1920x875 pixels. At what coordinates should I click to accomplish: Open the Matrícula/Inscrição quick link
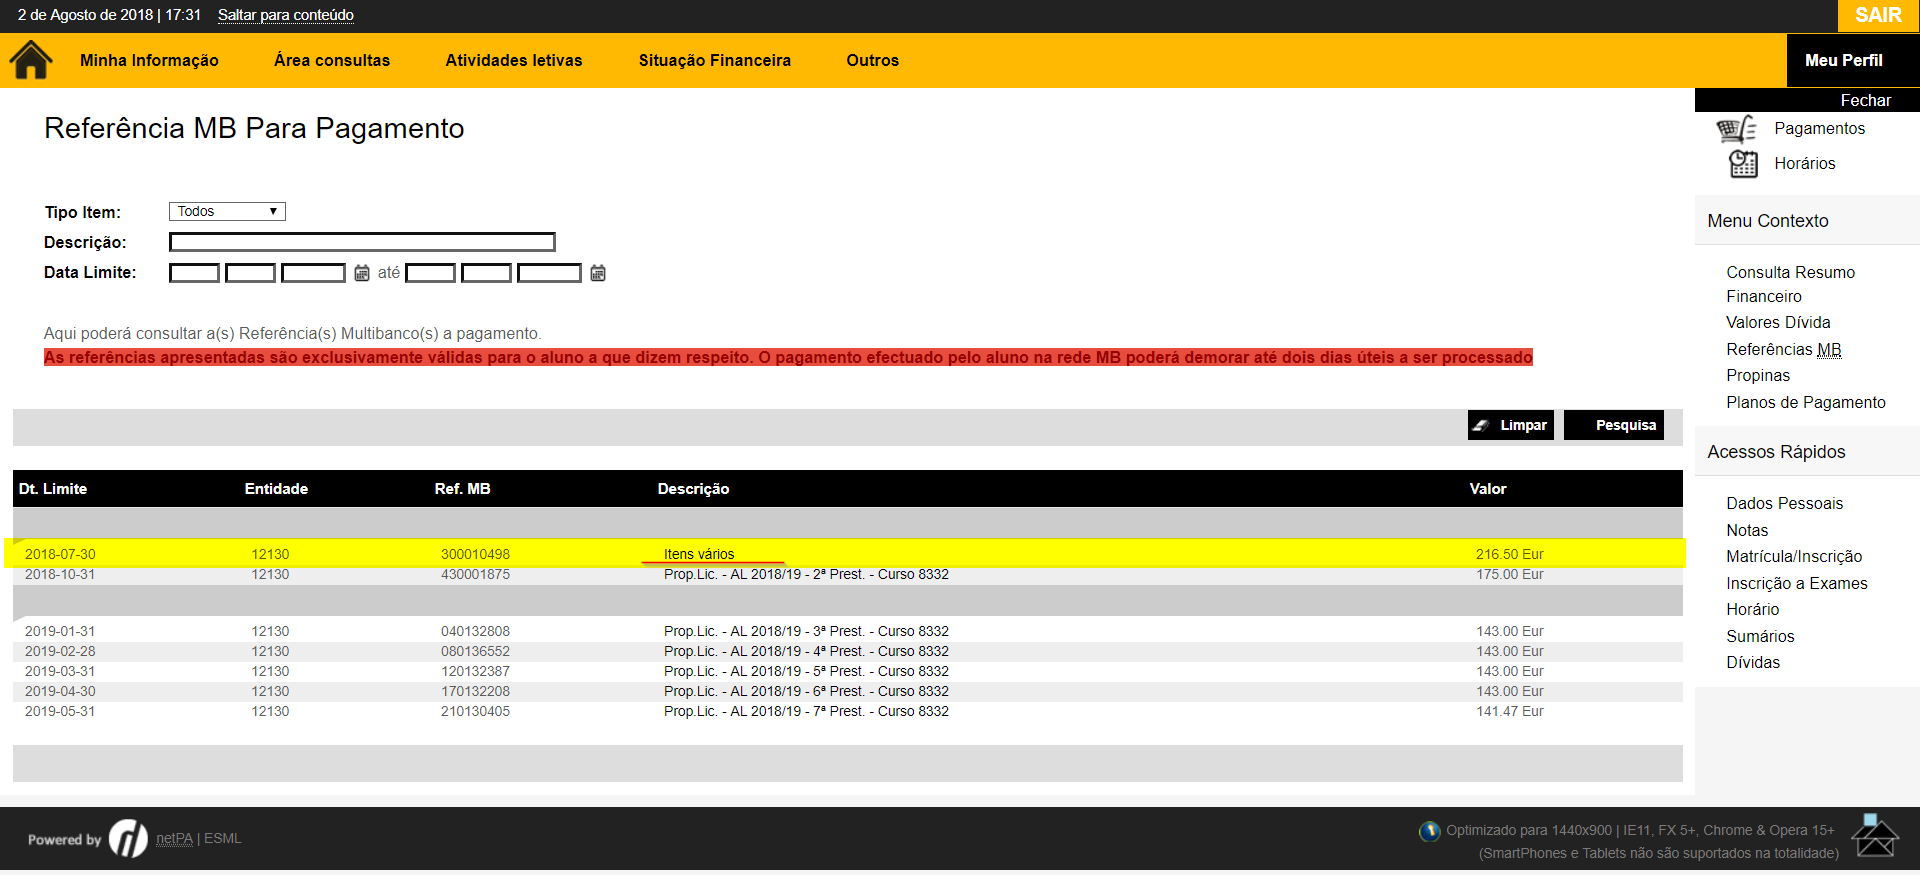point(1794,556)
